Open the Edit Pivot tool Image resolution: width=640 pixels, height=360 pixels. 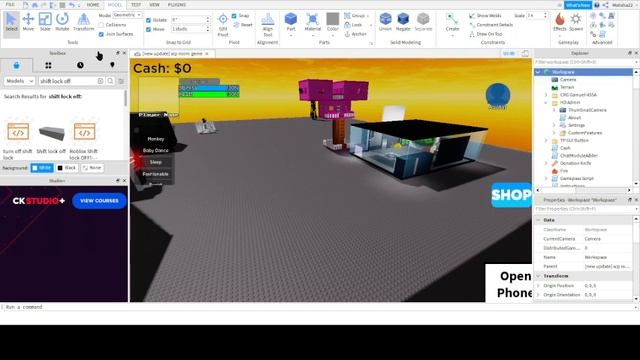click(x=223, y=24)
